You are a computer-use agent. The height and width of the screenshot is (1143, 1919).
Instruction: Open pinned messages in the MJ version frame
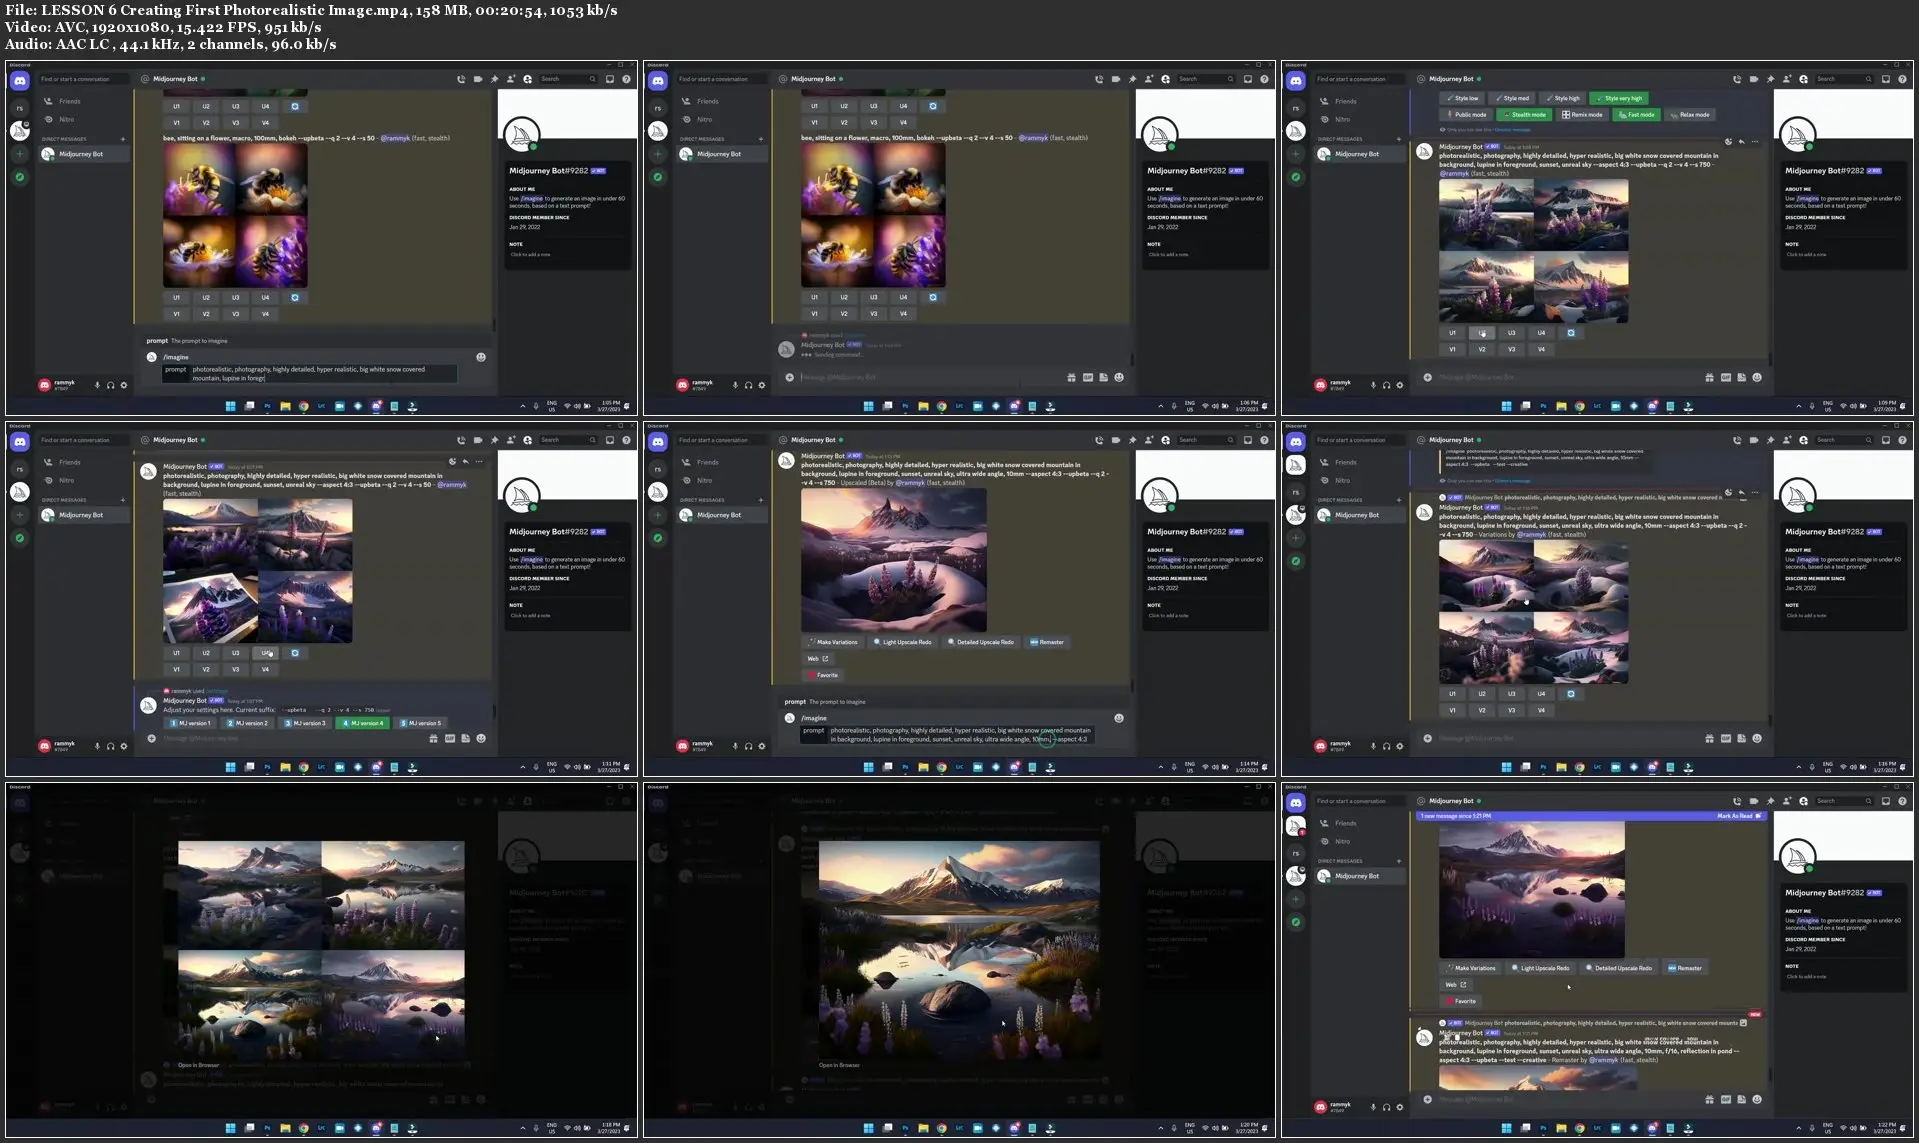[494, 440]
